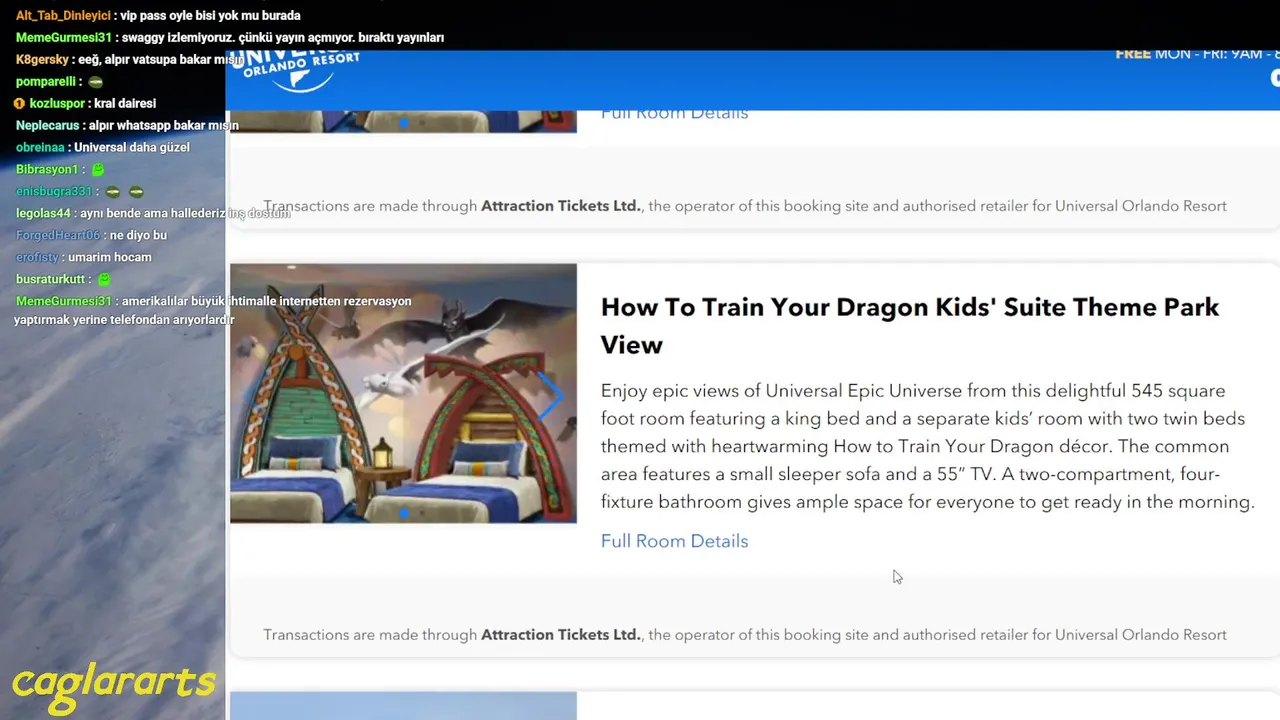Viewport: 1280px width, 720px height.
Task: Click chat username kozluspor
Action: click(x=57, y=104)
